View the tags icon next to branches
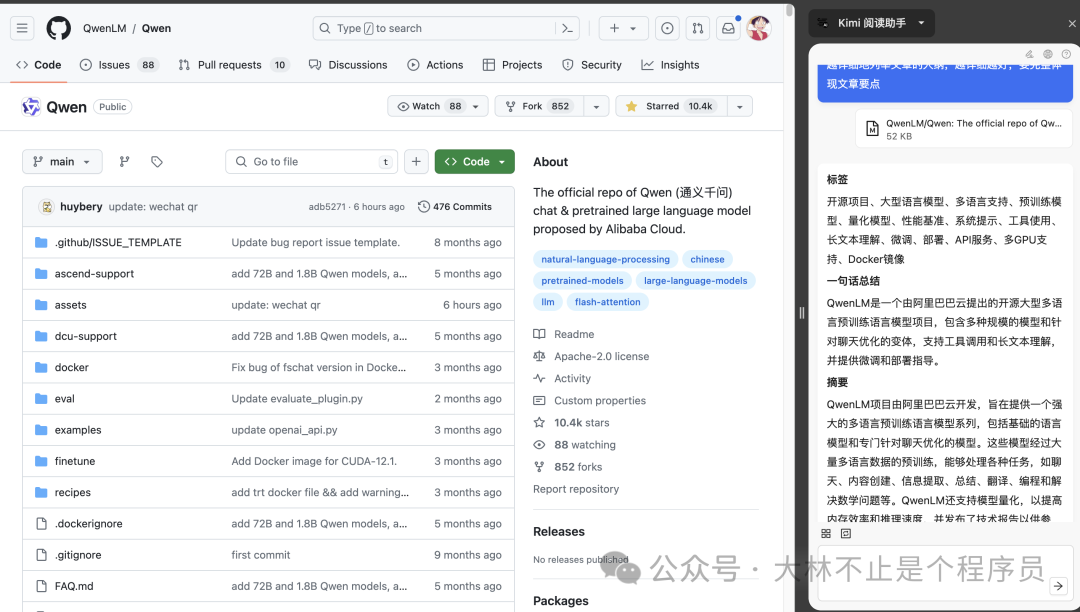The height and width of the screenshot is (612, 1080). pos(157,161)
